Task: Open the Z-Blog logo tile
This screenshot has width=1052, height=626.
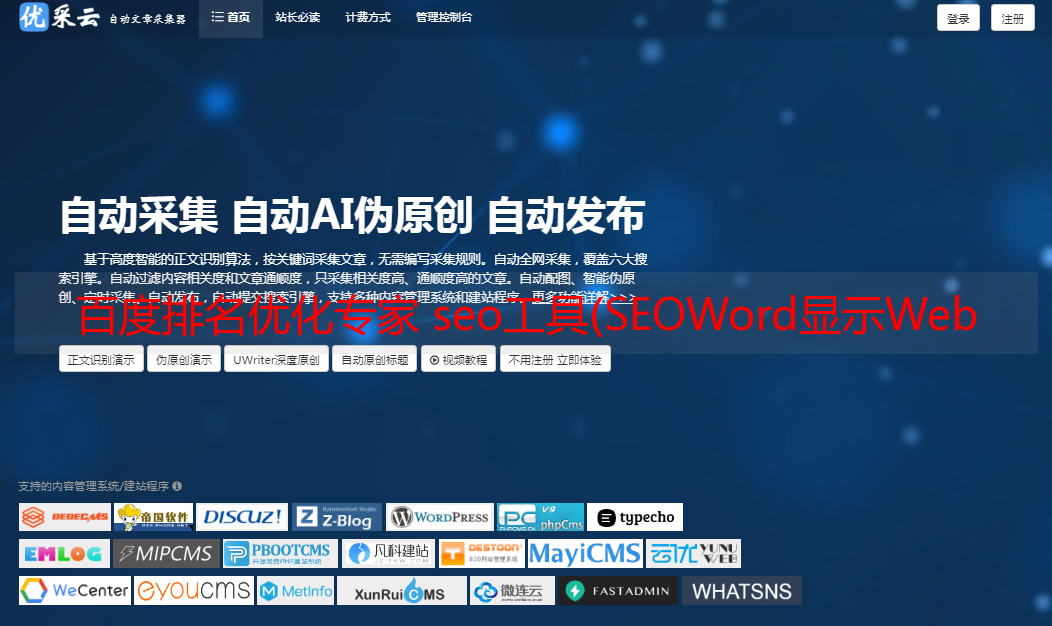Action: 337,517
